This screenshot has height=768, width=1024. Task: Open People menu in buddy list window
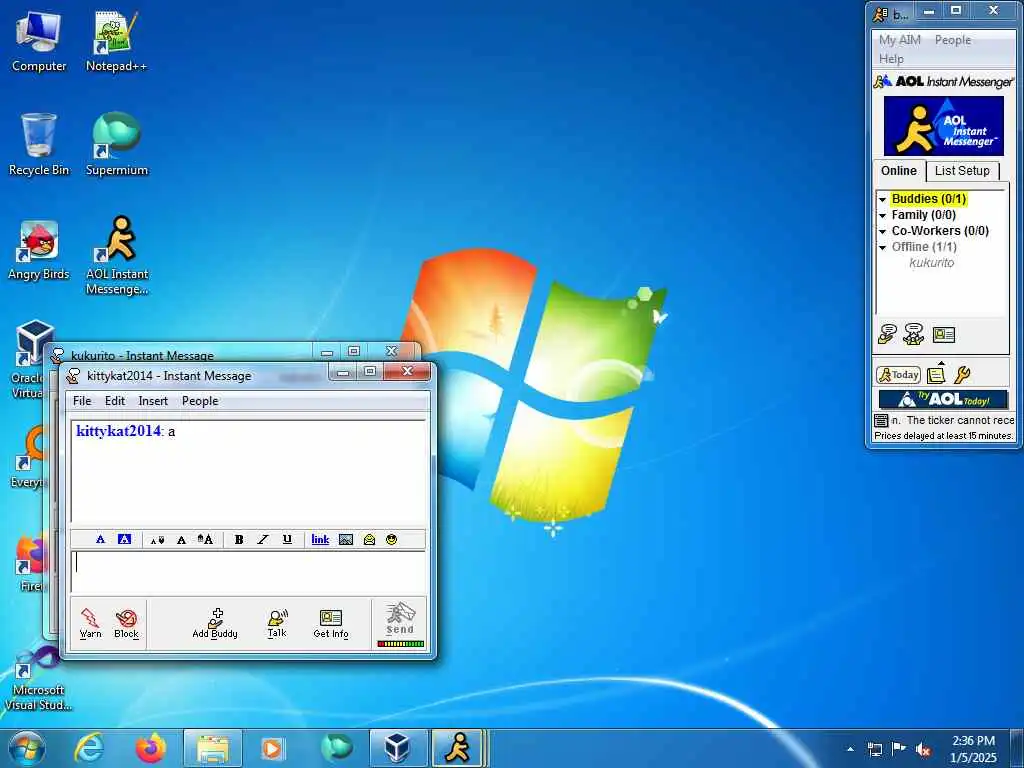(952, 40)
